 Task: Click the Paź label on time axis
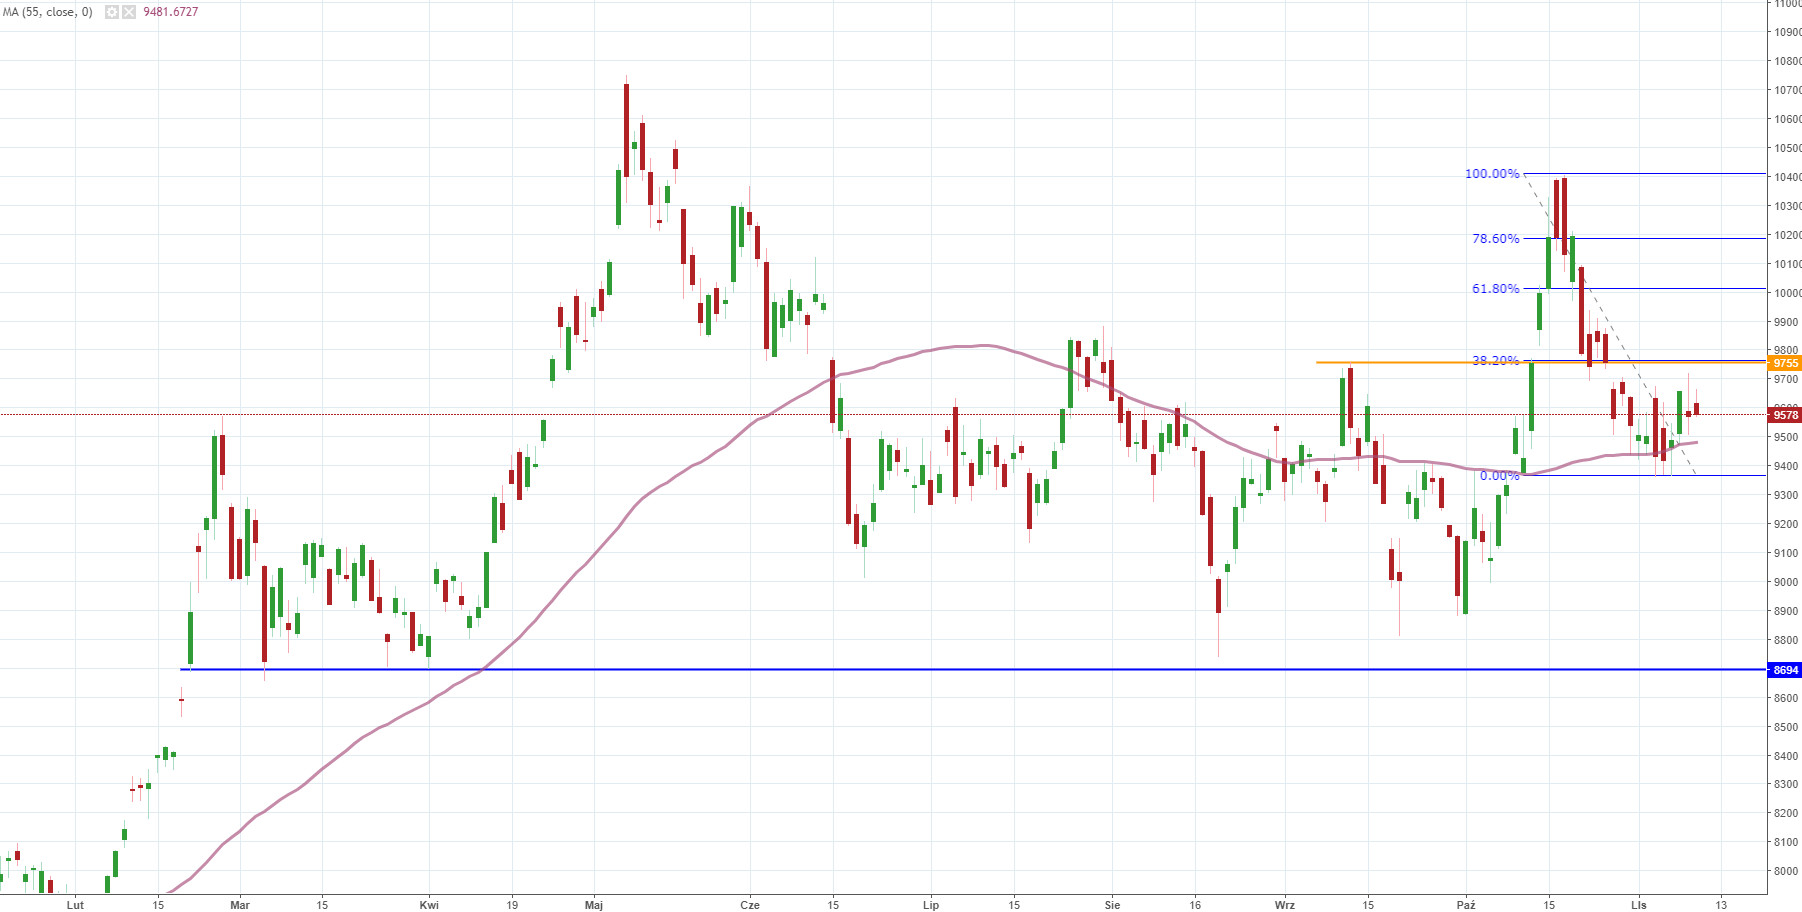pos(1466,905)
